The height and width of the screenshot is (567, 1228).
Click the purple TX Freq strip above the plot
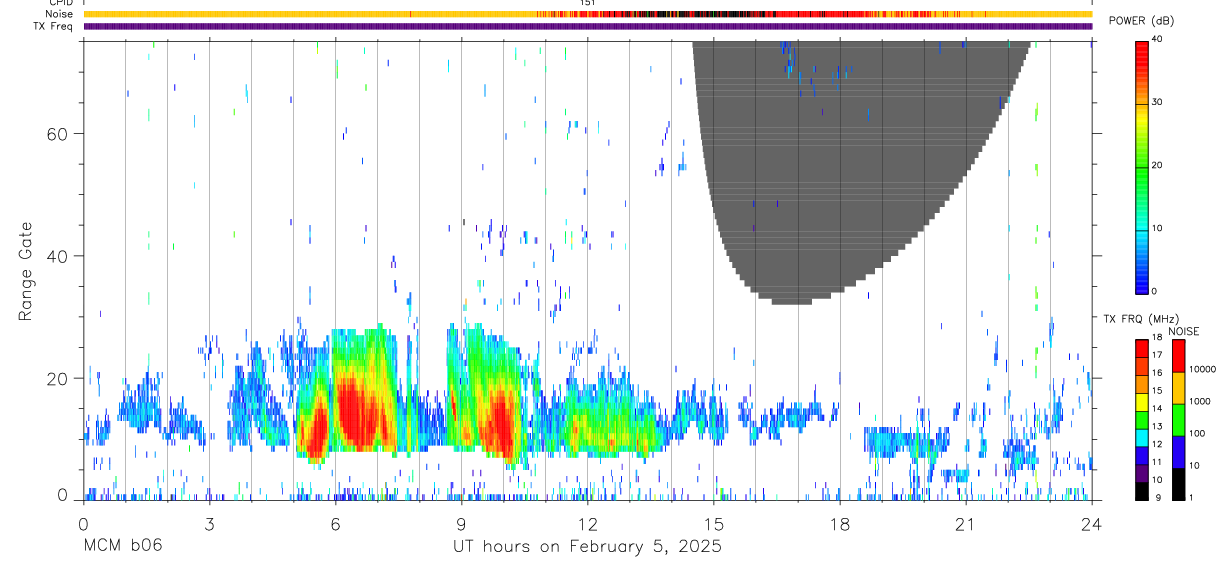588,26
